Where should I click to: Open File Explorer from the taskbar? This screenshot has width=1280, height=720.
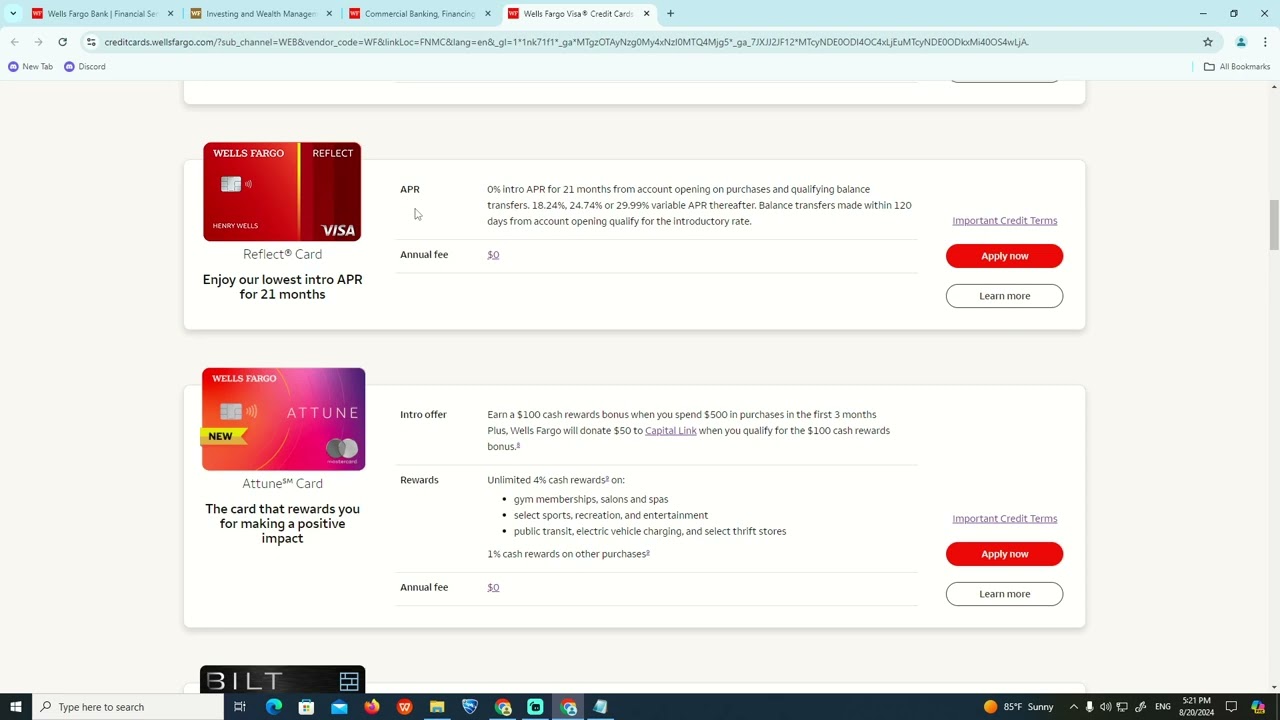coord(437,707)
